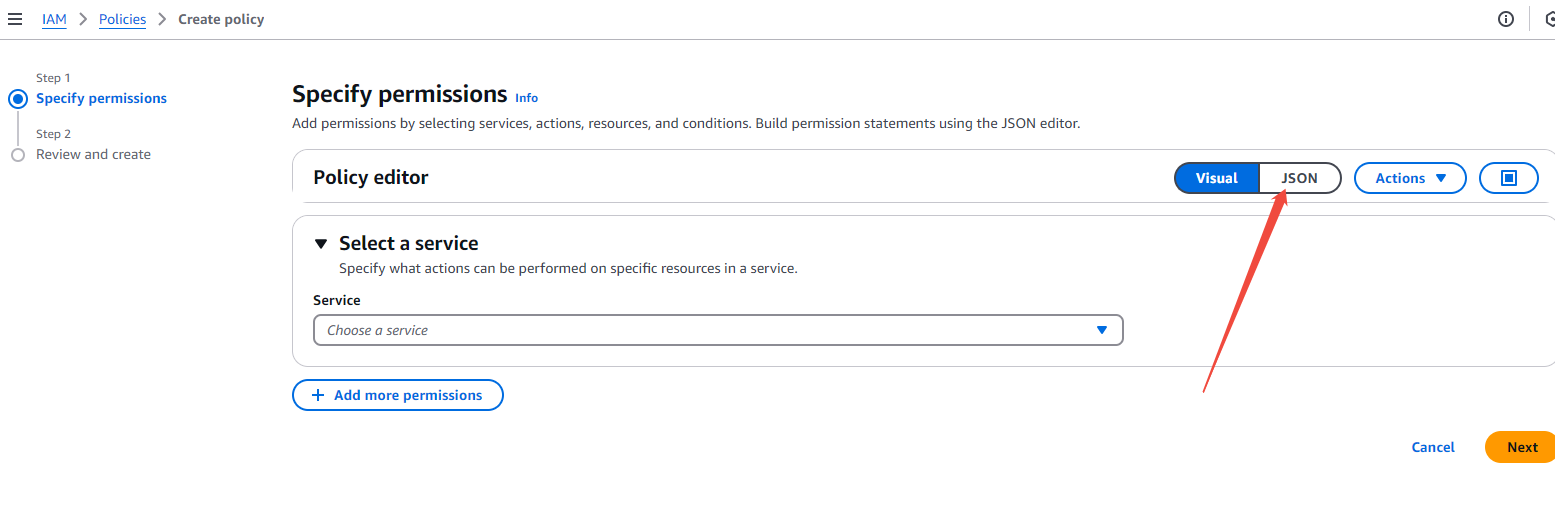The image size is (1555, 512).
Task: Click the Policy editor heading
Action: click(x=370, y=177)
